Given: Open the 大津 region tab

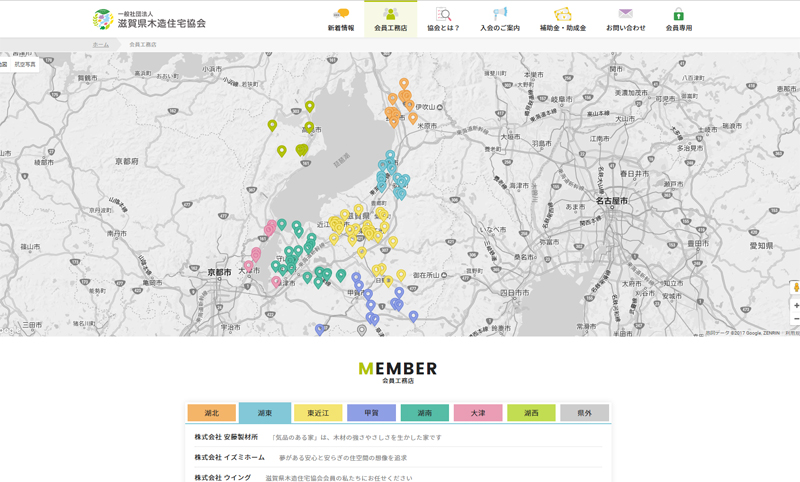Looking at the screenshot, I should click(x=478, y=413).
